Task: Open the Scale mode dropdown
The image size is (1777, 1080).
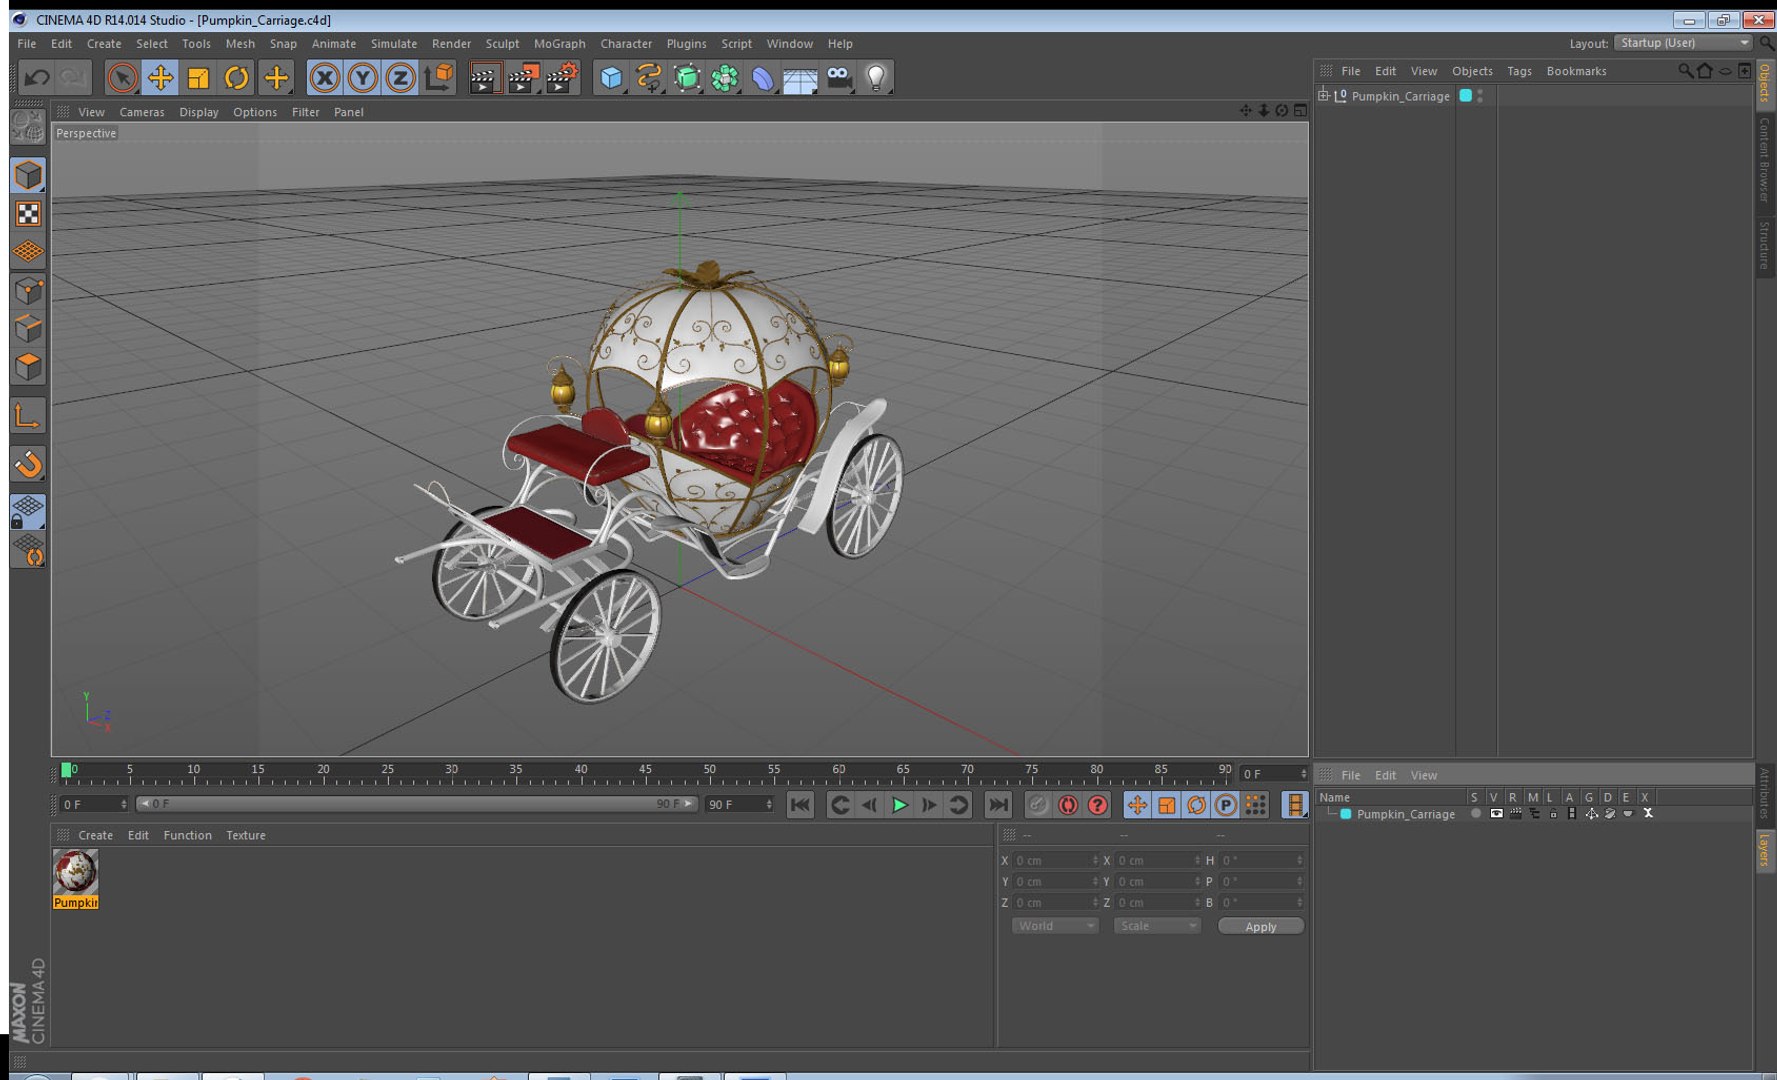Action: pyautogui.click(x=1157, y=926)
